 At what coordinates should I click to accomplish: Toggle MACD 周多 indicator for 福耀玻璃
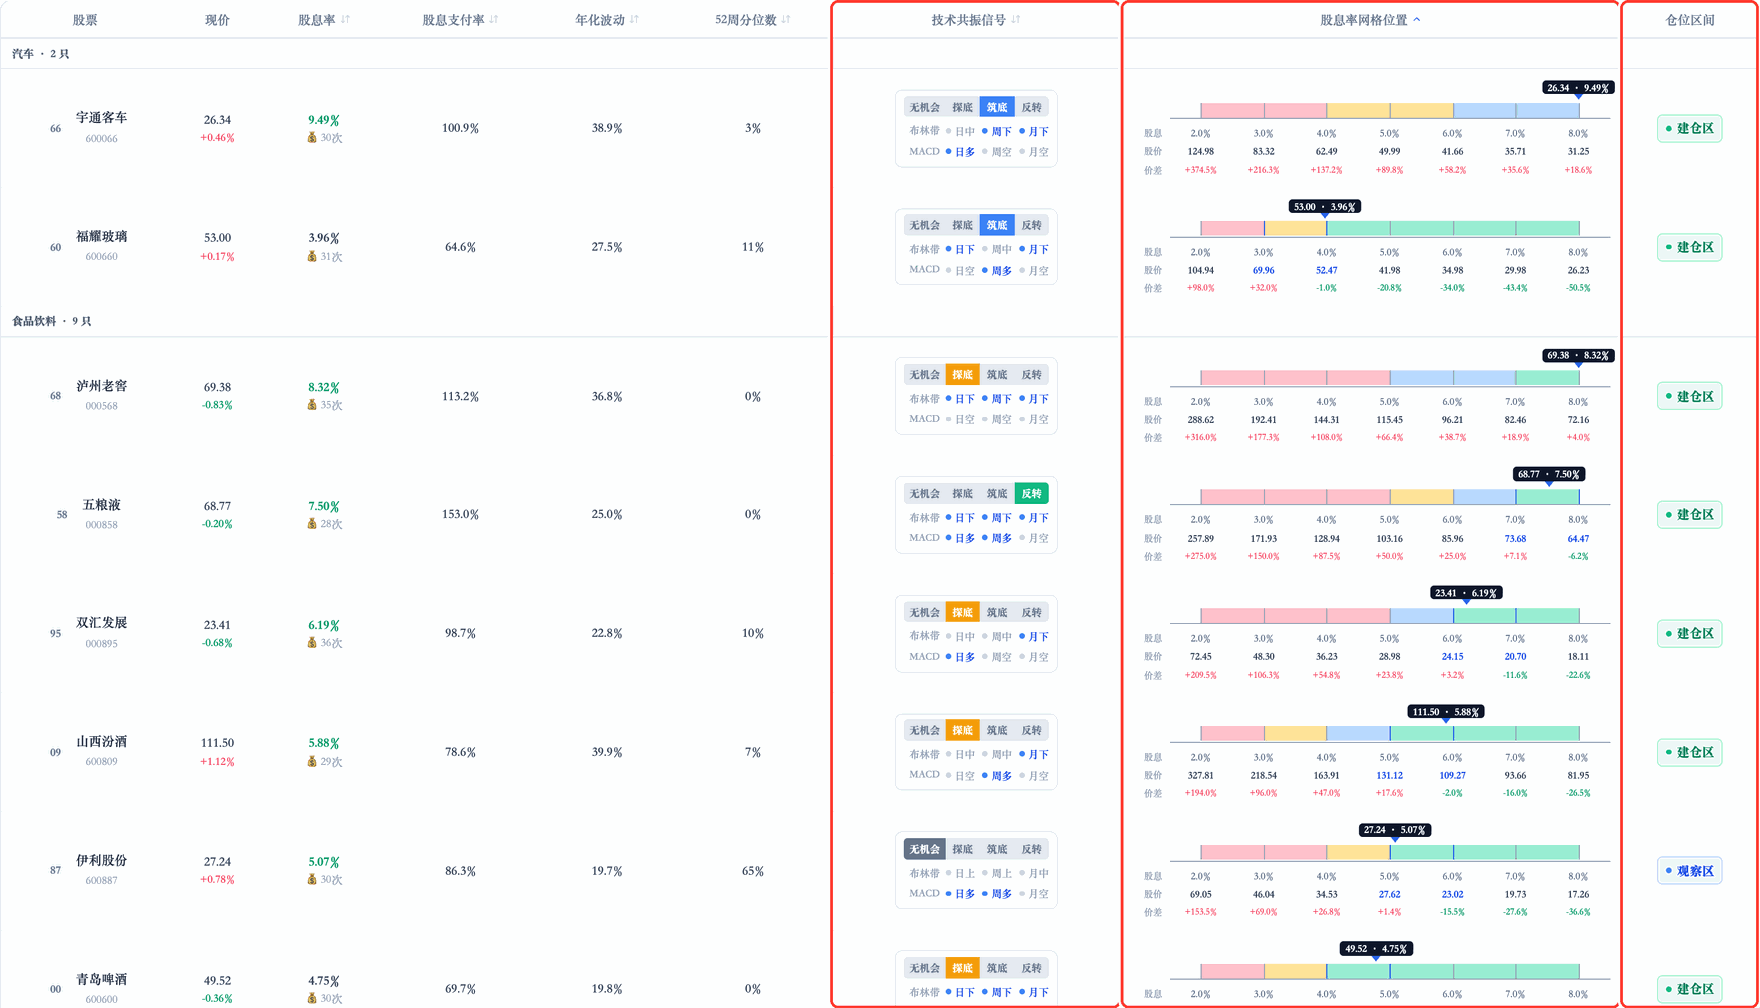point(997,271)
